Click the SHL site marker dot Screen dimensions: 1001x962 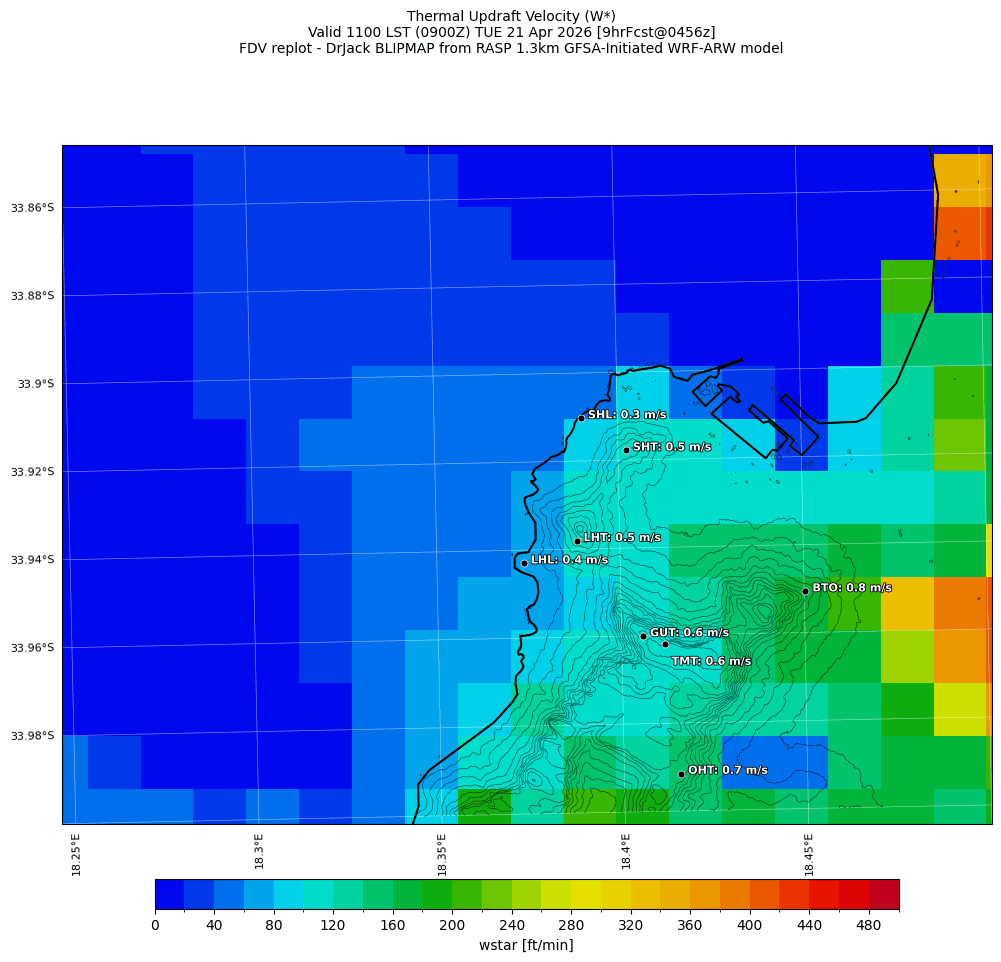(x=581, y=418)
